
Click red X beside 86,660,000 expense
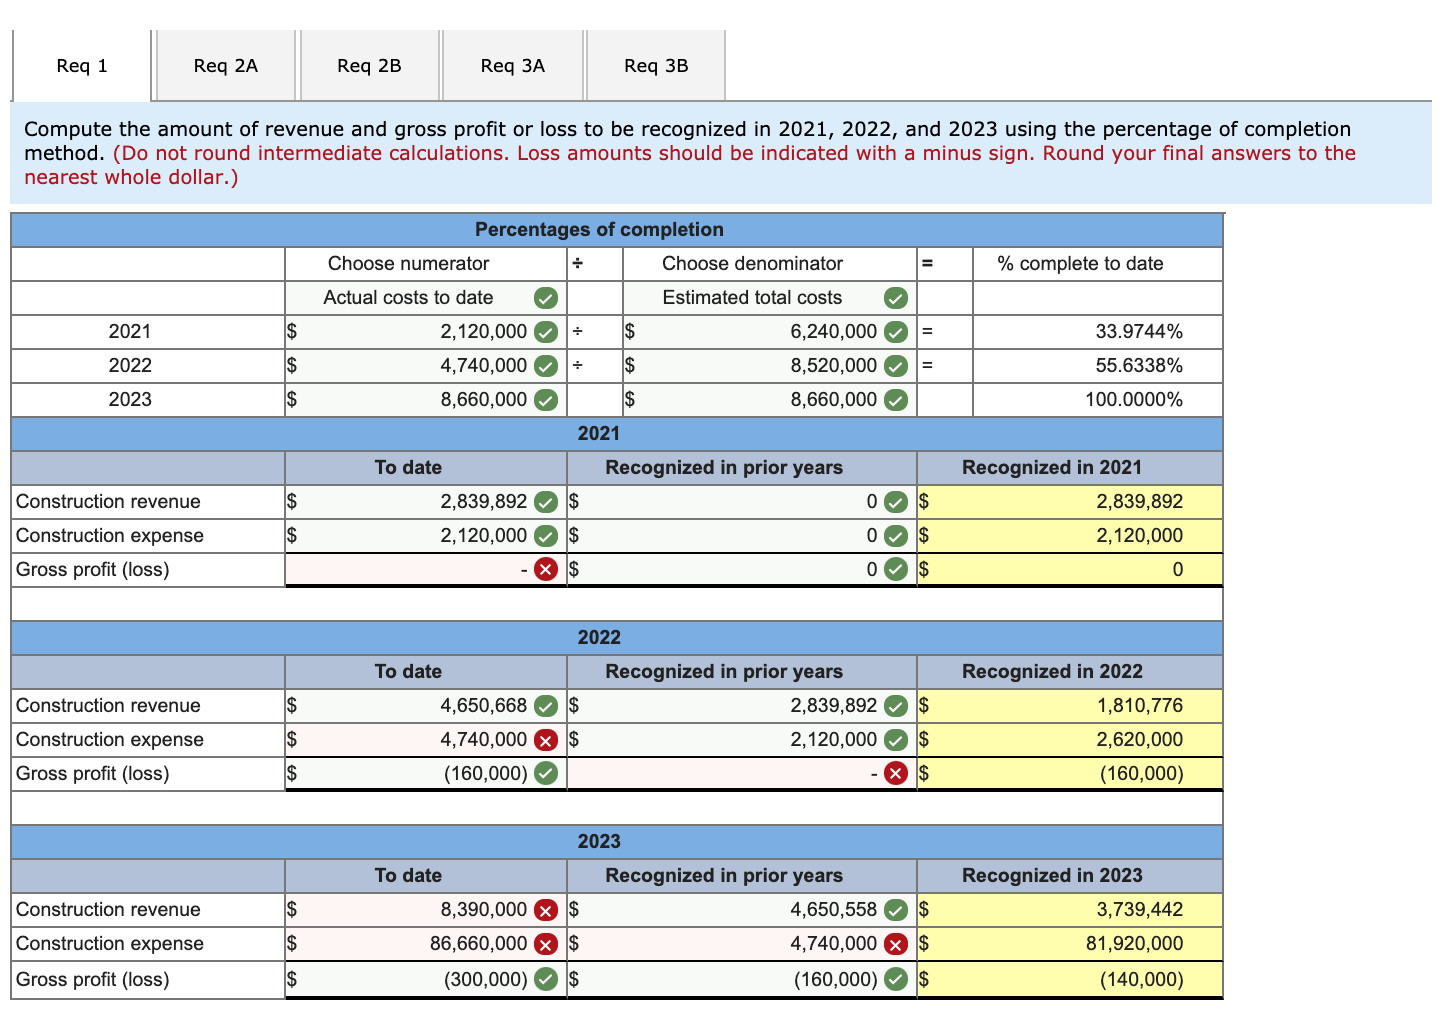(x=545, y=944)
